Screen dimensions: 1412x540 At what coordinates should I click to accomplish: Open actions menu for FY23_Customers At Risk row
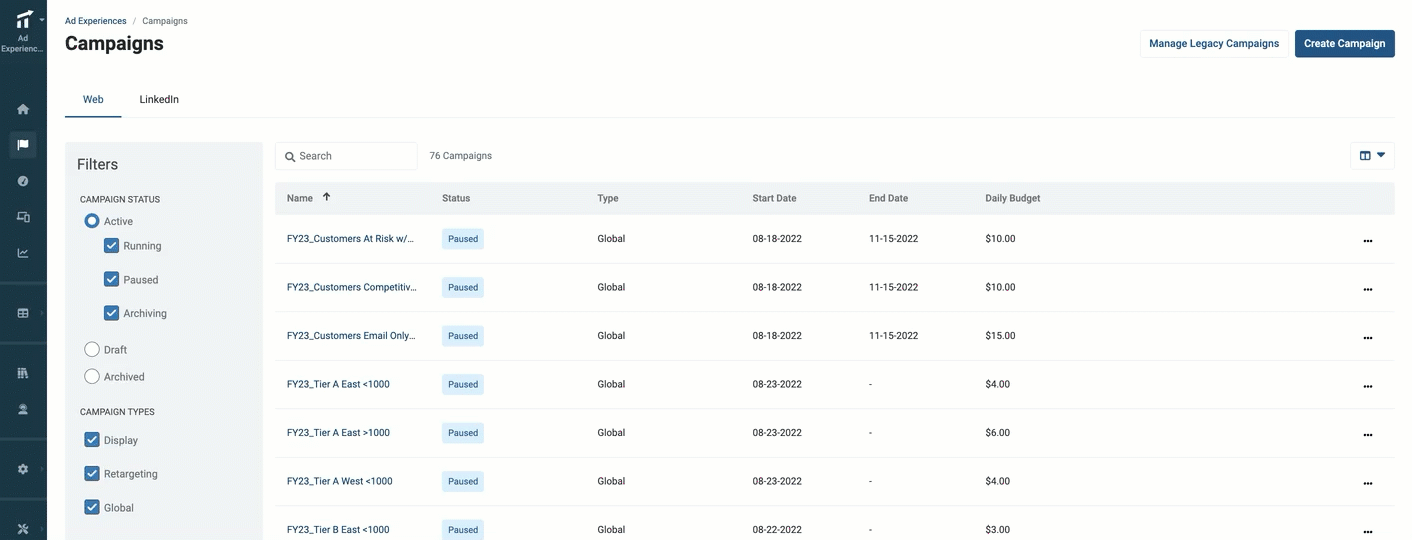1367,241
